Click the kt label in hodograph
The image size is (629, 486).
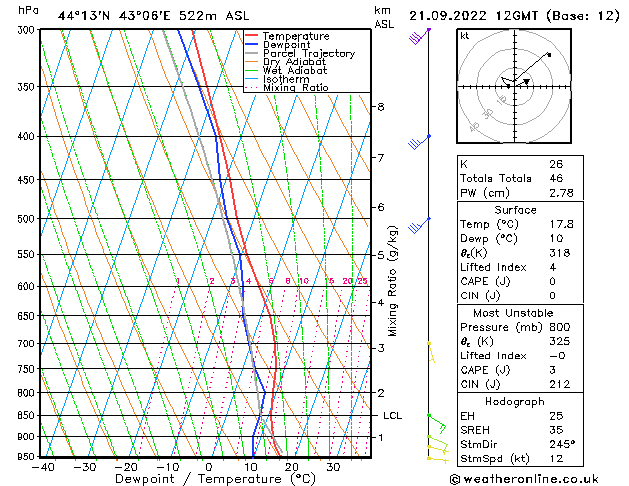[x=465, y=36]
